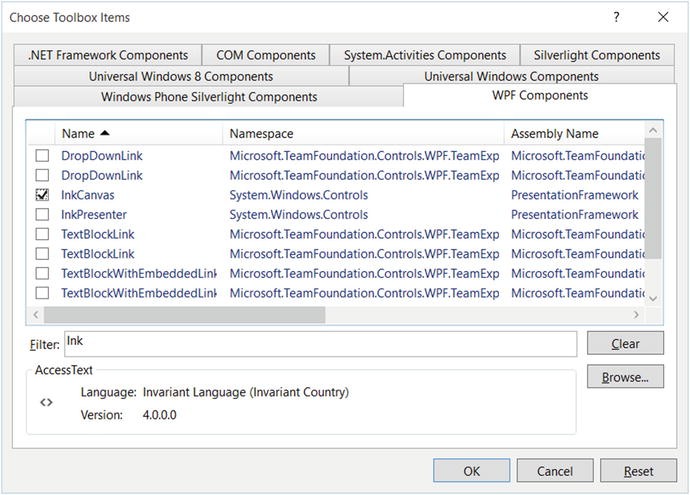The width and height of the screenshot is (690, 495).
Task: Sort by the Namespace column header
Action: [363, 133]
